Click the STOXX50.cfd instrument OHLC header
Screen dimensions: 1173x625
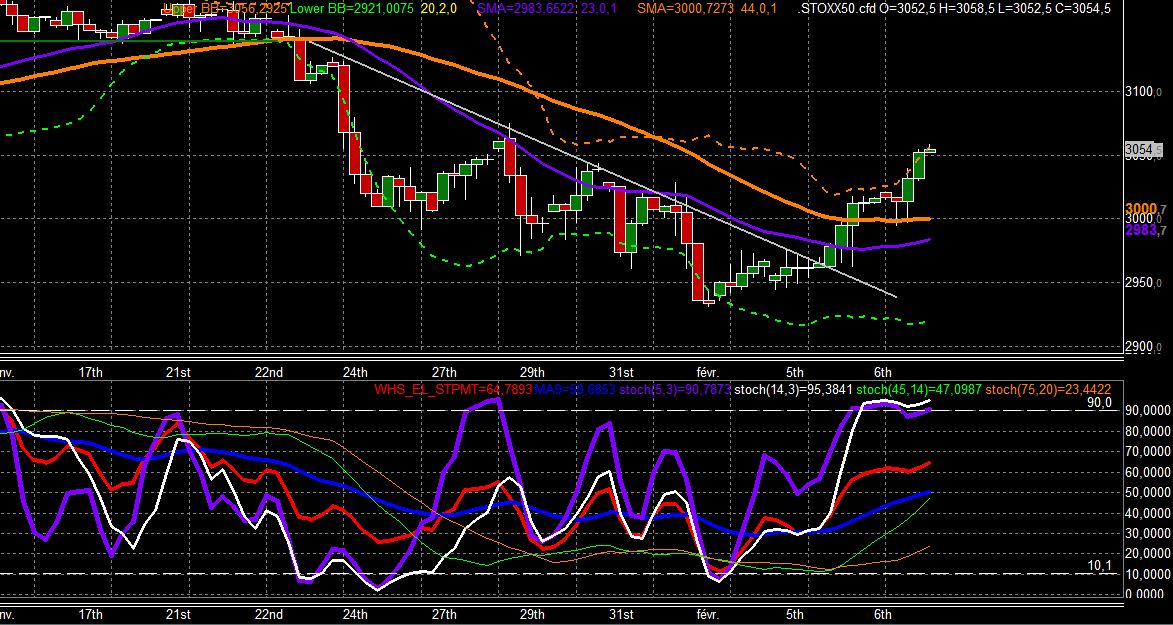click(x=955, y=10)
